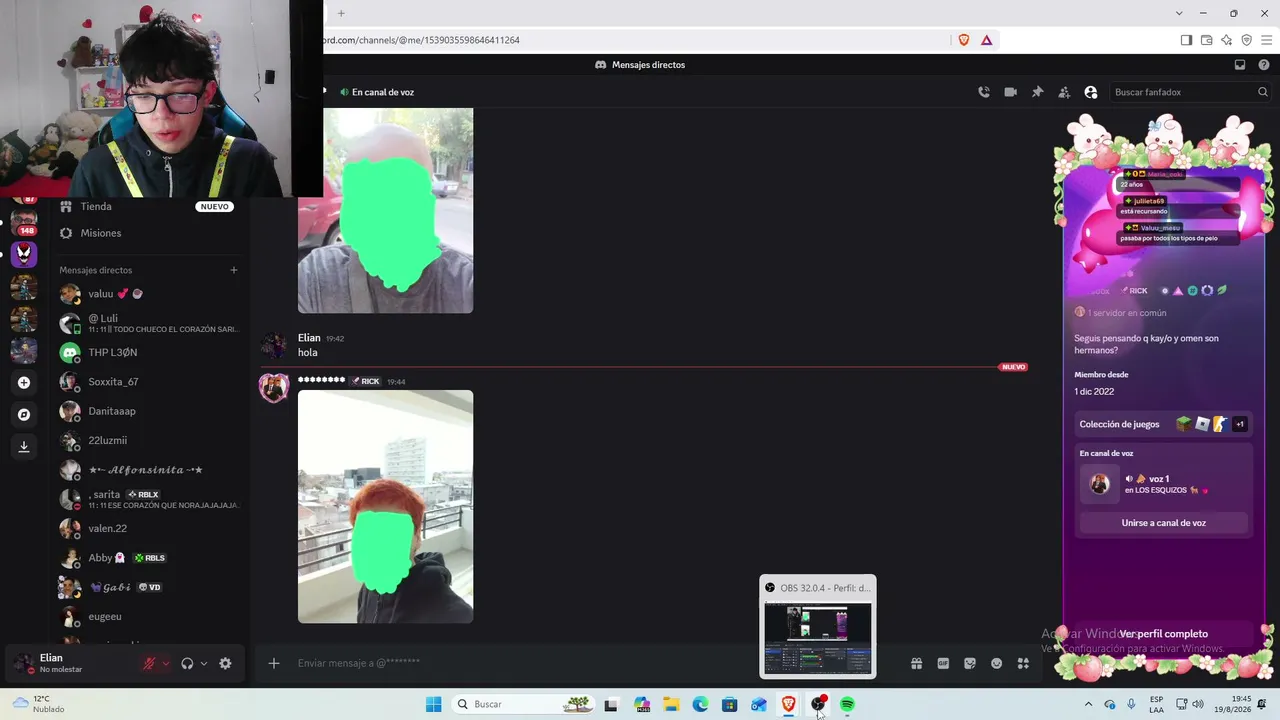Click the OBS 32.0.4 preview thumbnail
Screen dimensions: 1280x720
coord(818,638)
